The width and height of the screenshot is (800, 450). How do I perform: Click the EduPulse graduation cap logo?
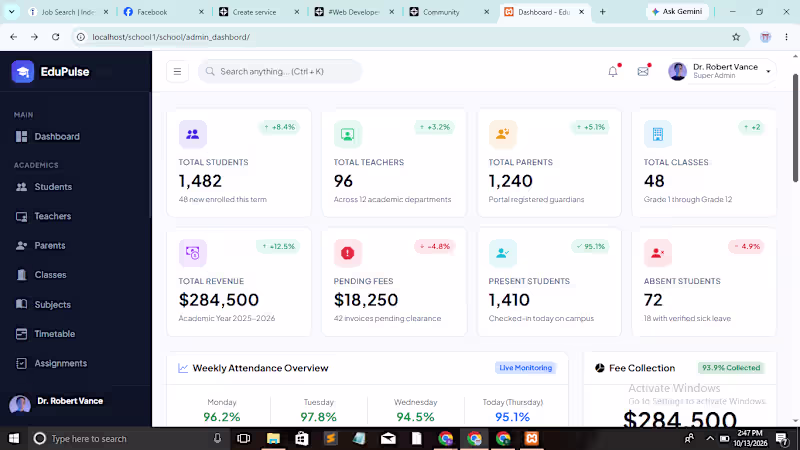pyautogui.click(x=22, y=72)
